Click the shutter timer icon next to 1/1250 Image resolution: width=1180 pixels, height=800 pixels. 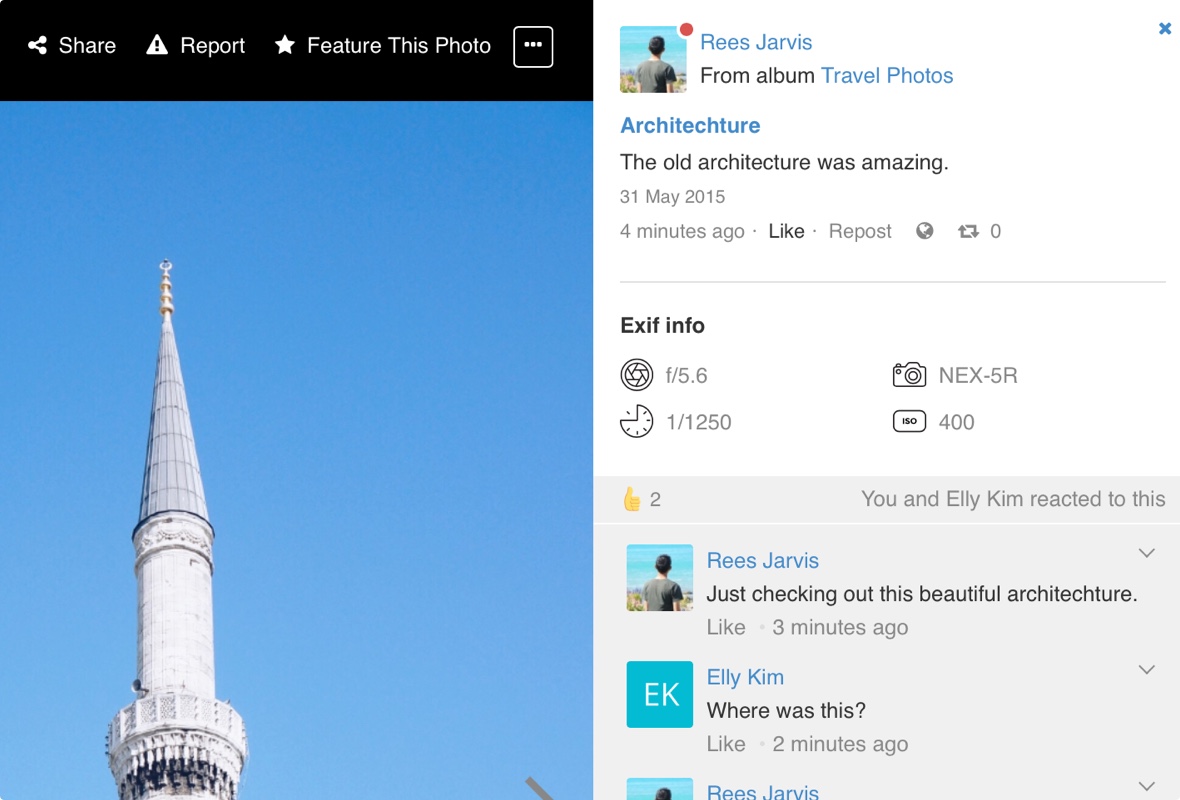coord(637,421)
